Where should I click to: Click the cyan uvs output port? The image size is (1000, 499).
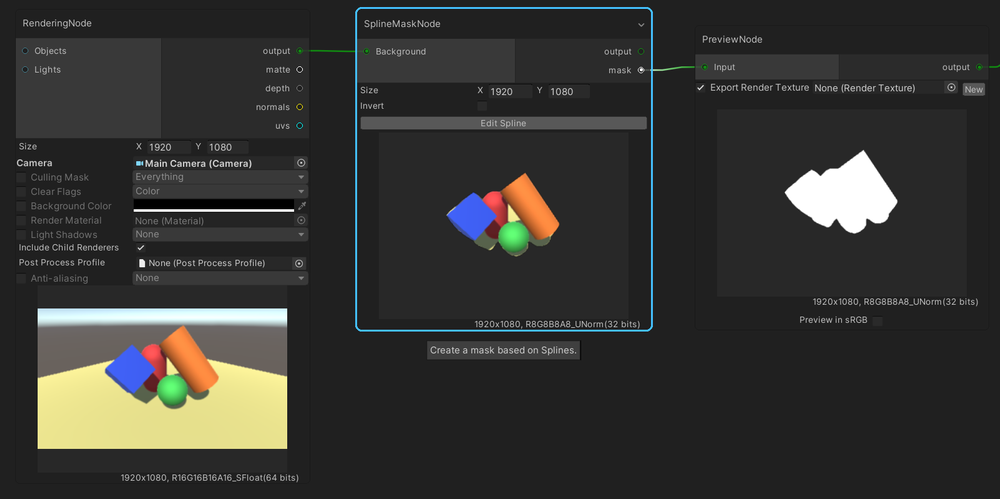click(299, 125)
